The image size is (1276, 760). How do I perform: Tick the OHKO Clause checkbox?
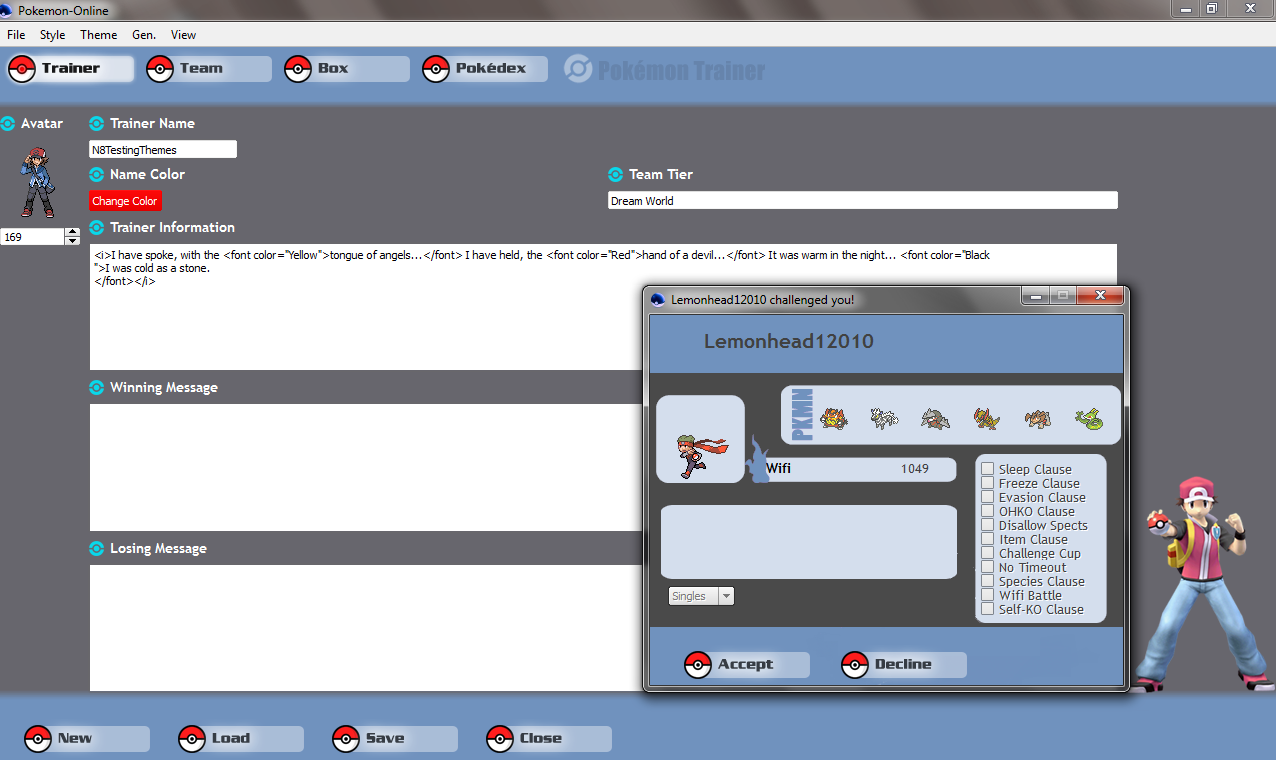click(988, 511)
